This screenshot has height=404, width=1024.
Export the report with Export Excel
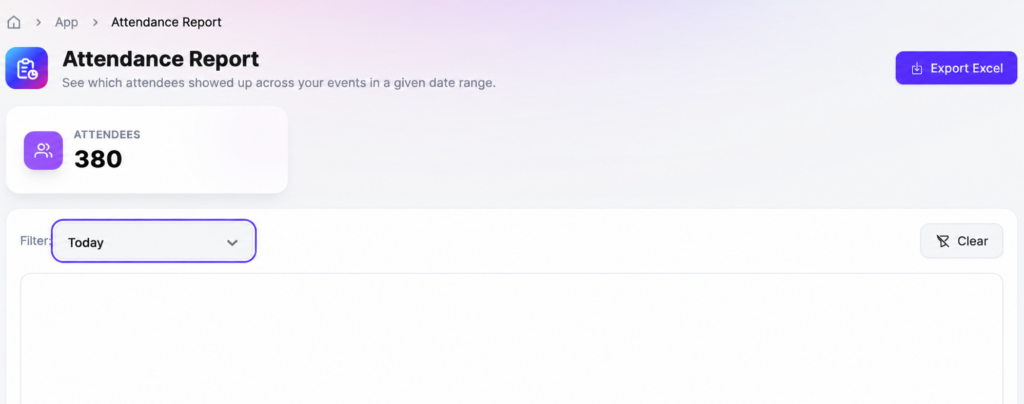956,68
